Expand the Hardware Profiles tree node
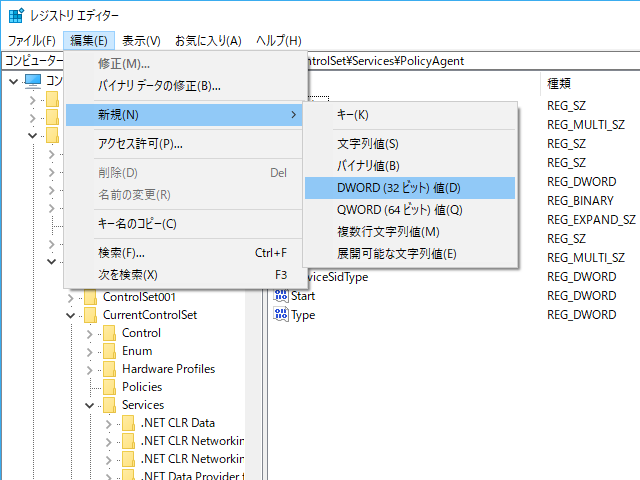Image resolution: width=640 pixels, height=480 pixels. point(90,370)
